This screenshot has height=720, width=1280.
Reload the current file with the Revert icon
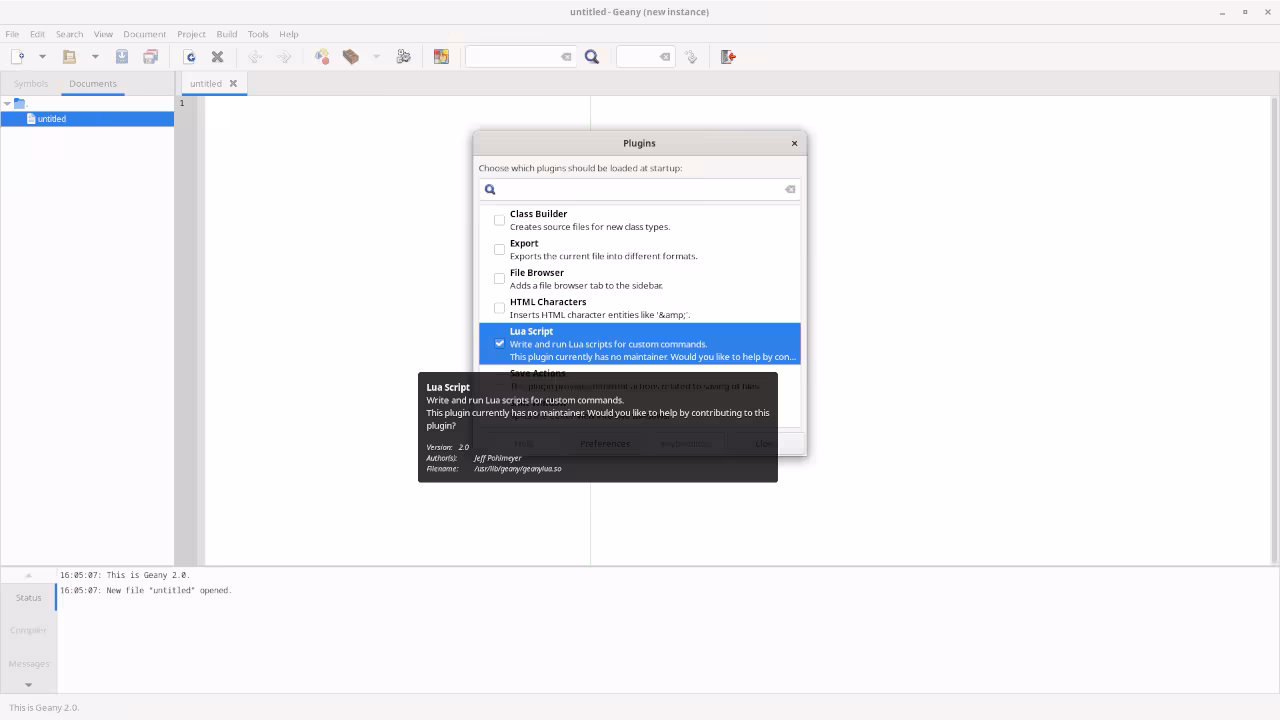click(190, 56)
